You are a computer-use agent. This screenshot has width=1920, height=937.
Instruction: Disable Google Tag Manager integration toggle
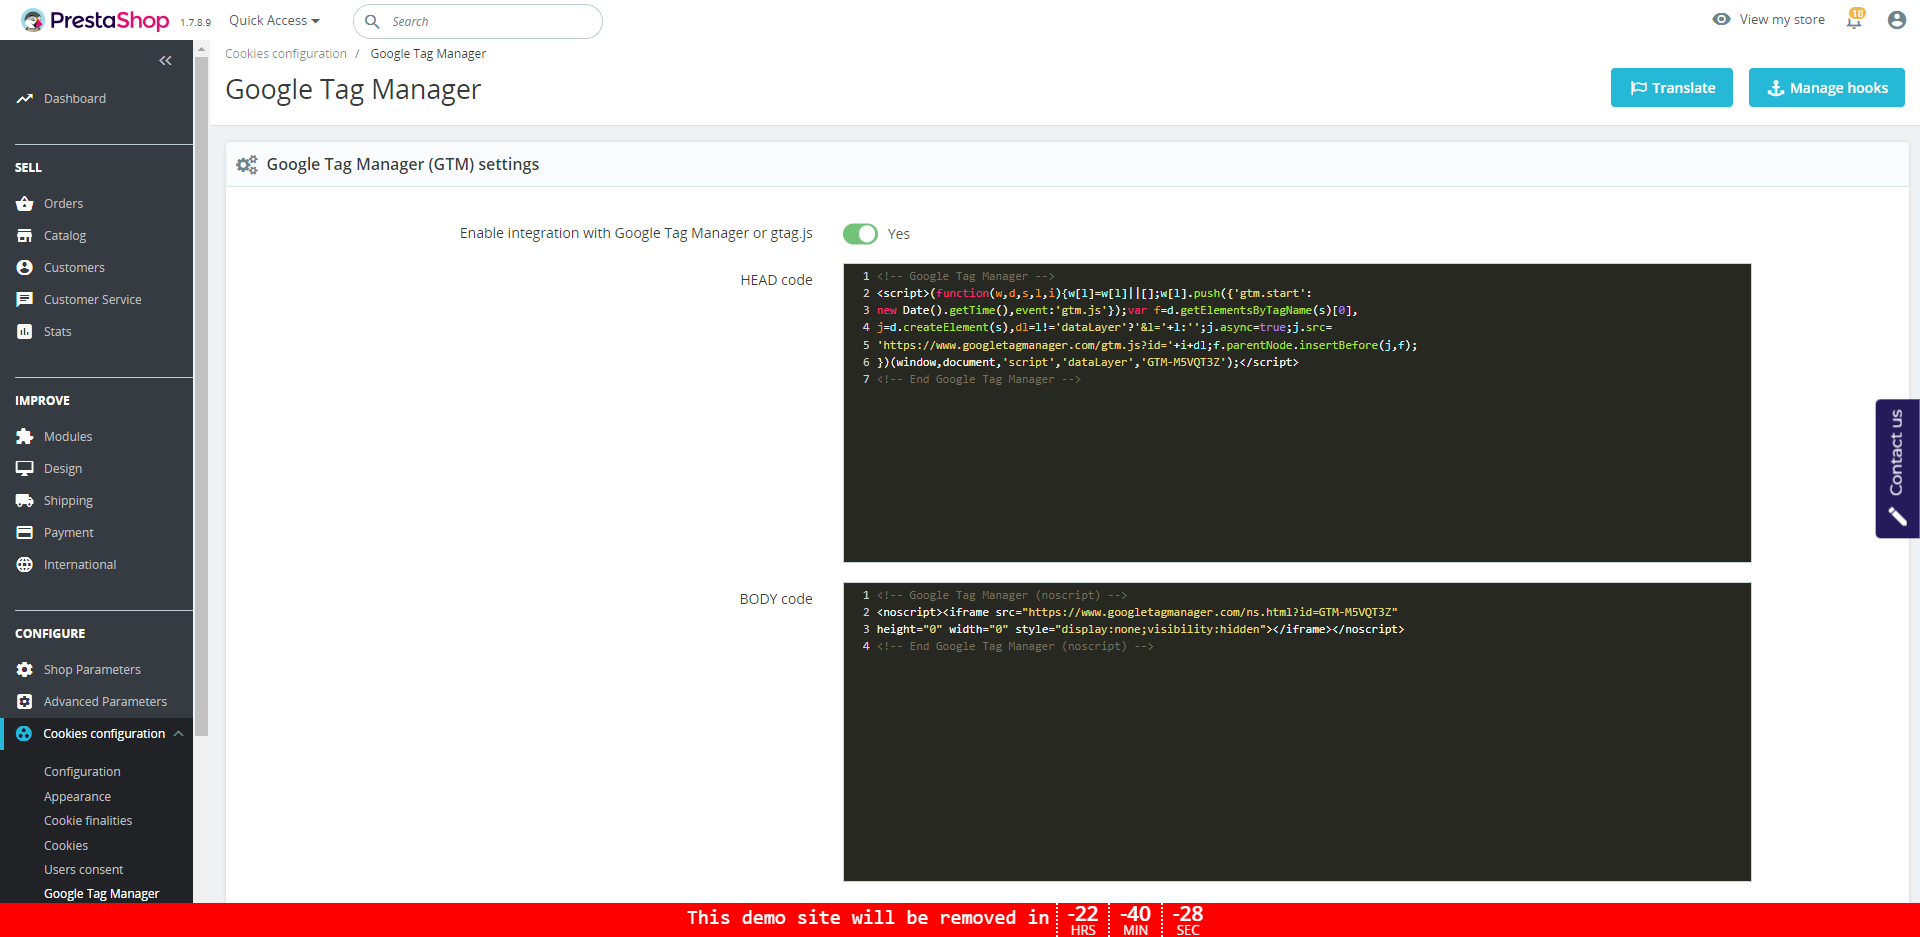pyautogui.click(x=860, y=233)
